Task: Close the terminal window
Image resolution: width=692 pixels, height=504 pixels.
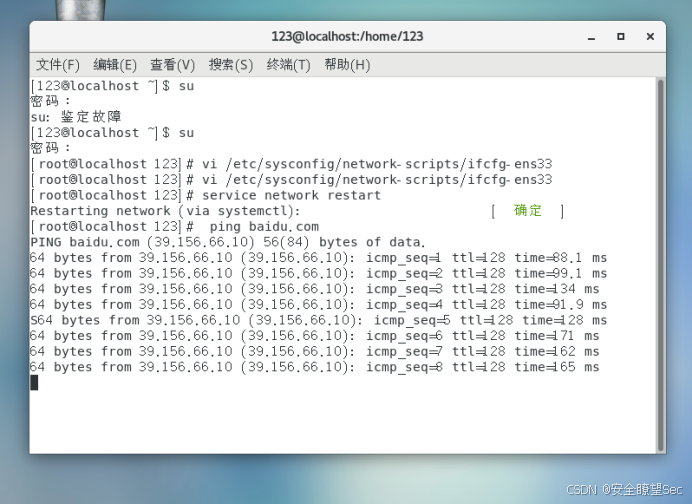Action: 650,37
